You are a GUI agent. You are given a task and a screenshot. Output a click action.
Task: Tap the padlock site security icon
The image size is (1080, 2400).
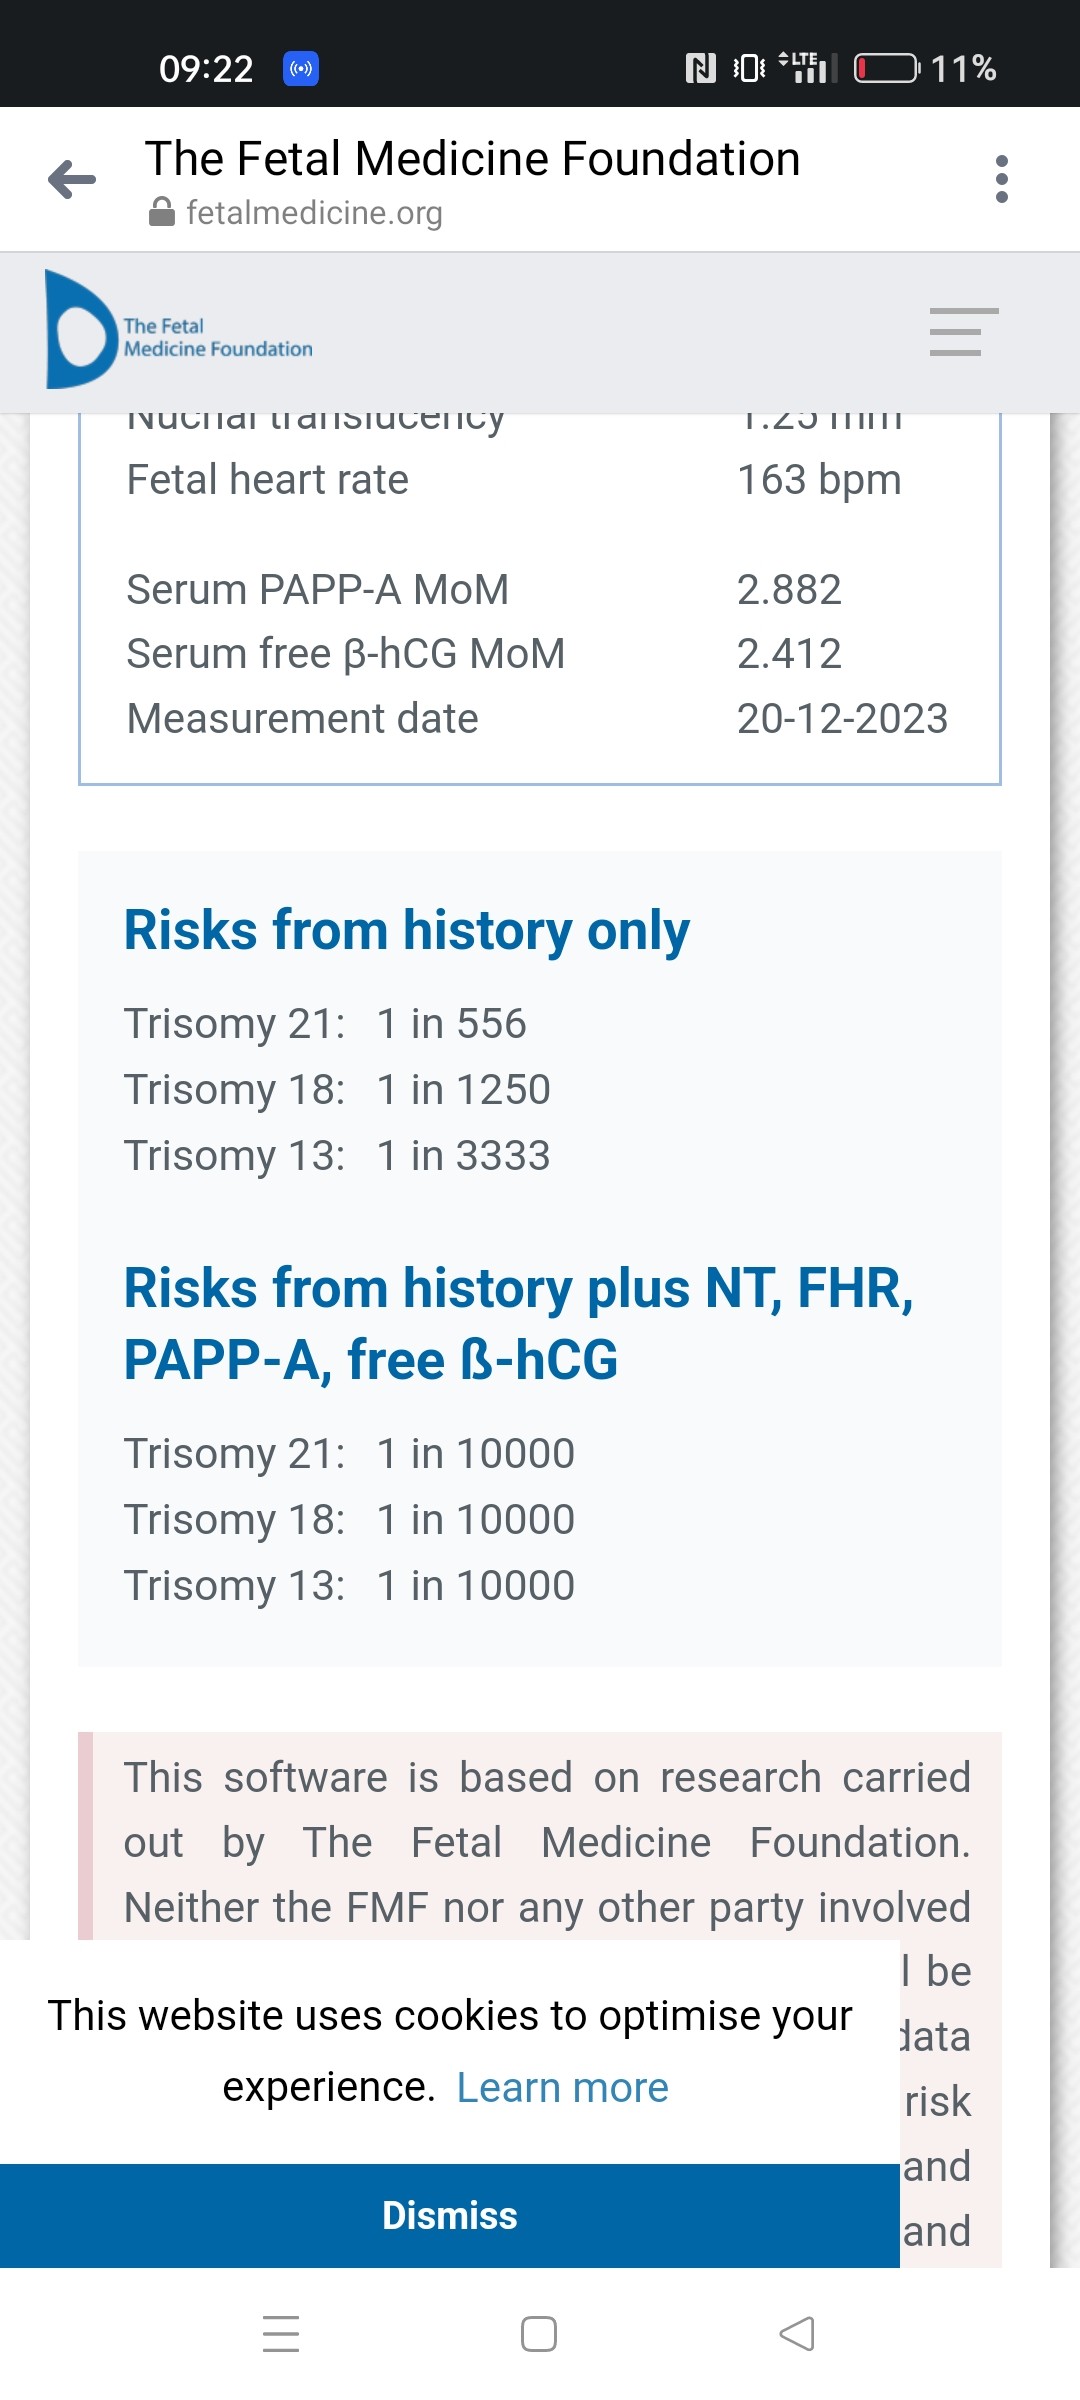pos(161,213)
